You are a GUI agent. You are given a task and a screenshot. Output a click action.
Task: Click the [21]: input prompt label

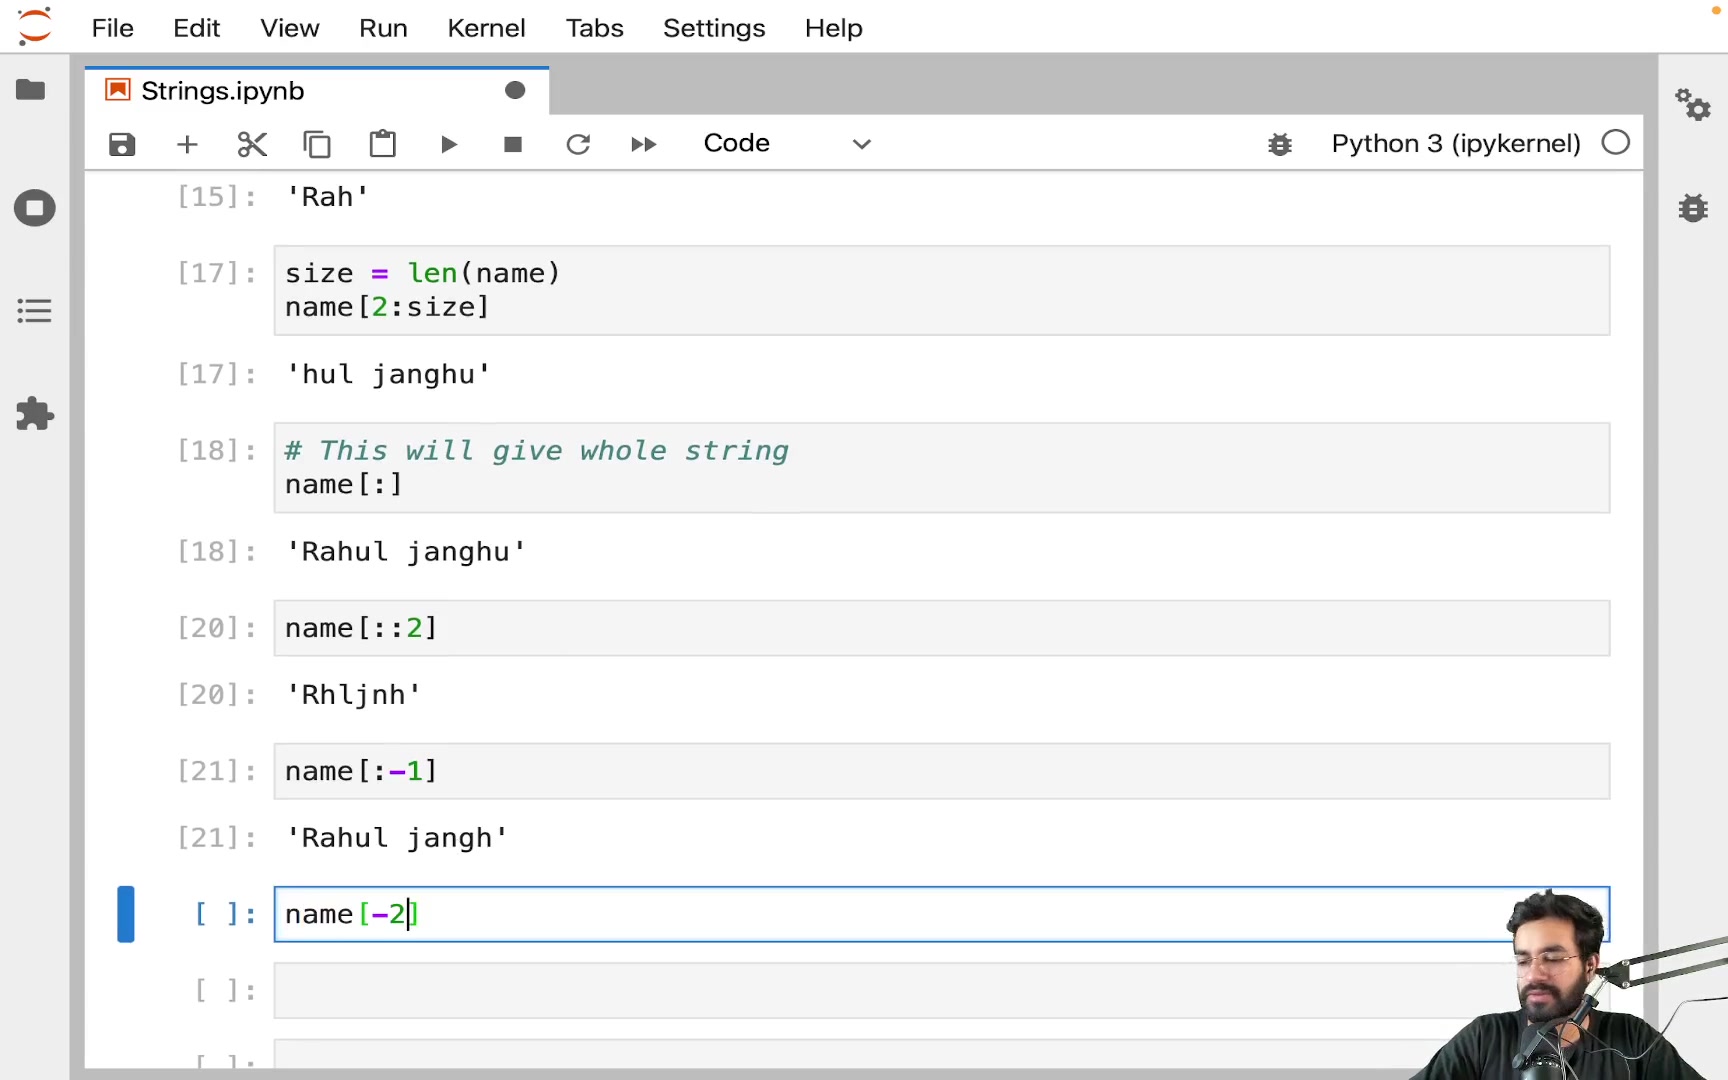click(x=216, y=771)
